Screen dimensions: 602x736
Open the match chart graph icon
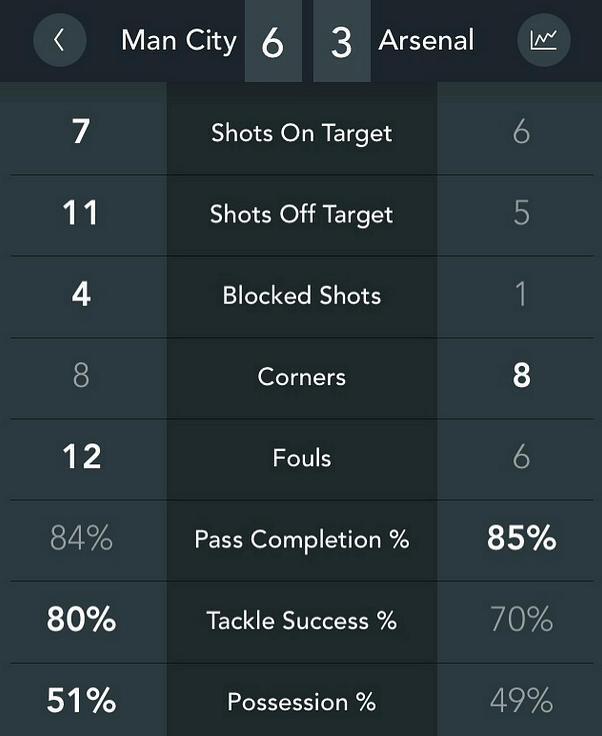tap(544, 40)
